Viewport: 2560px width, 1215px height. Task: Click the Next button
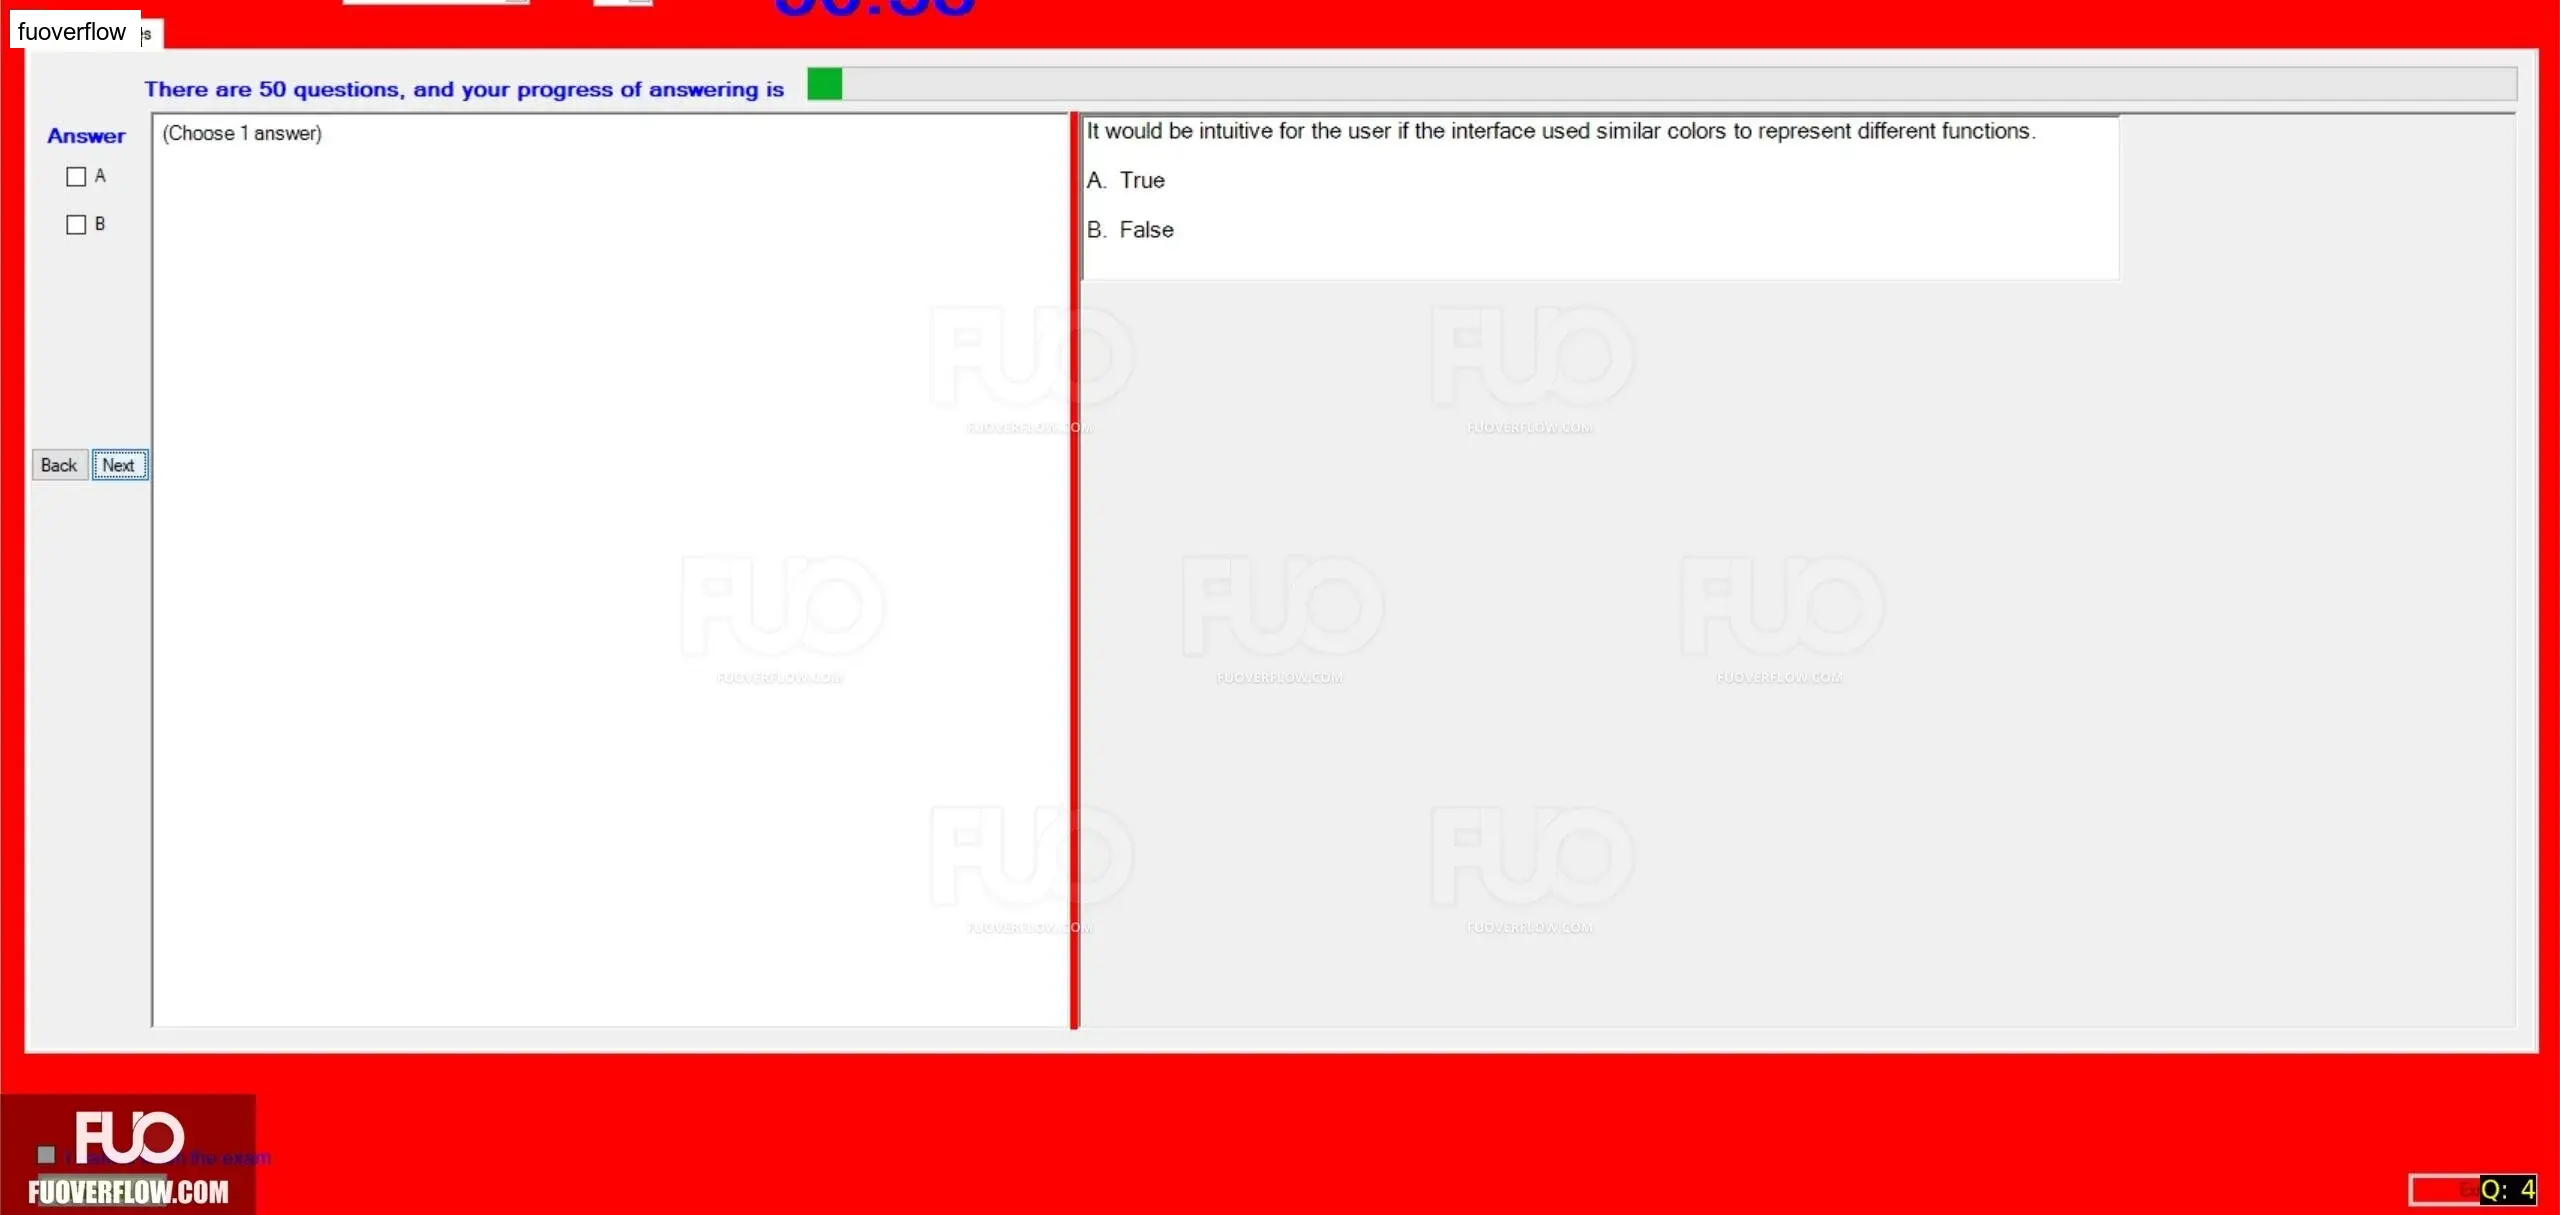[120, 465]
